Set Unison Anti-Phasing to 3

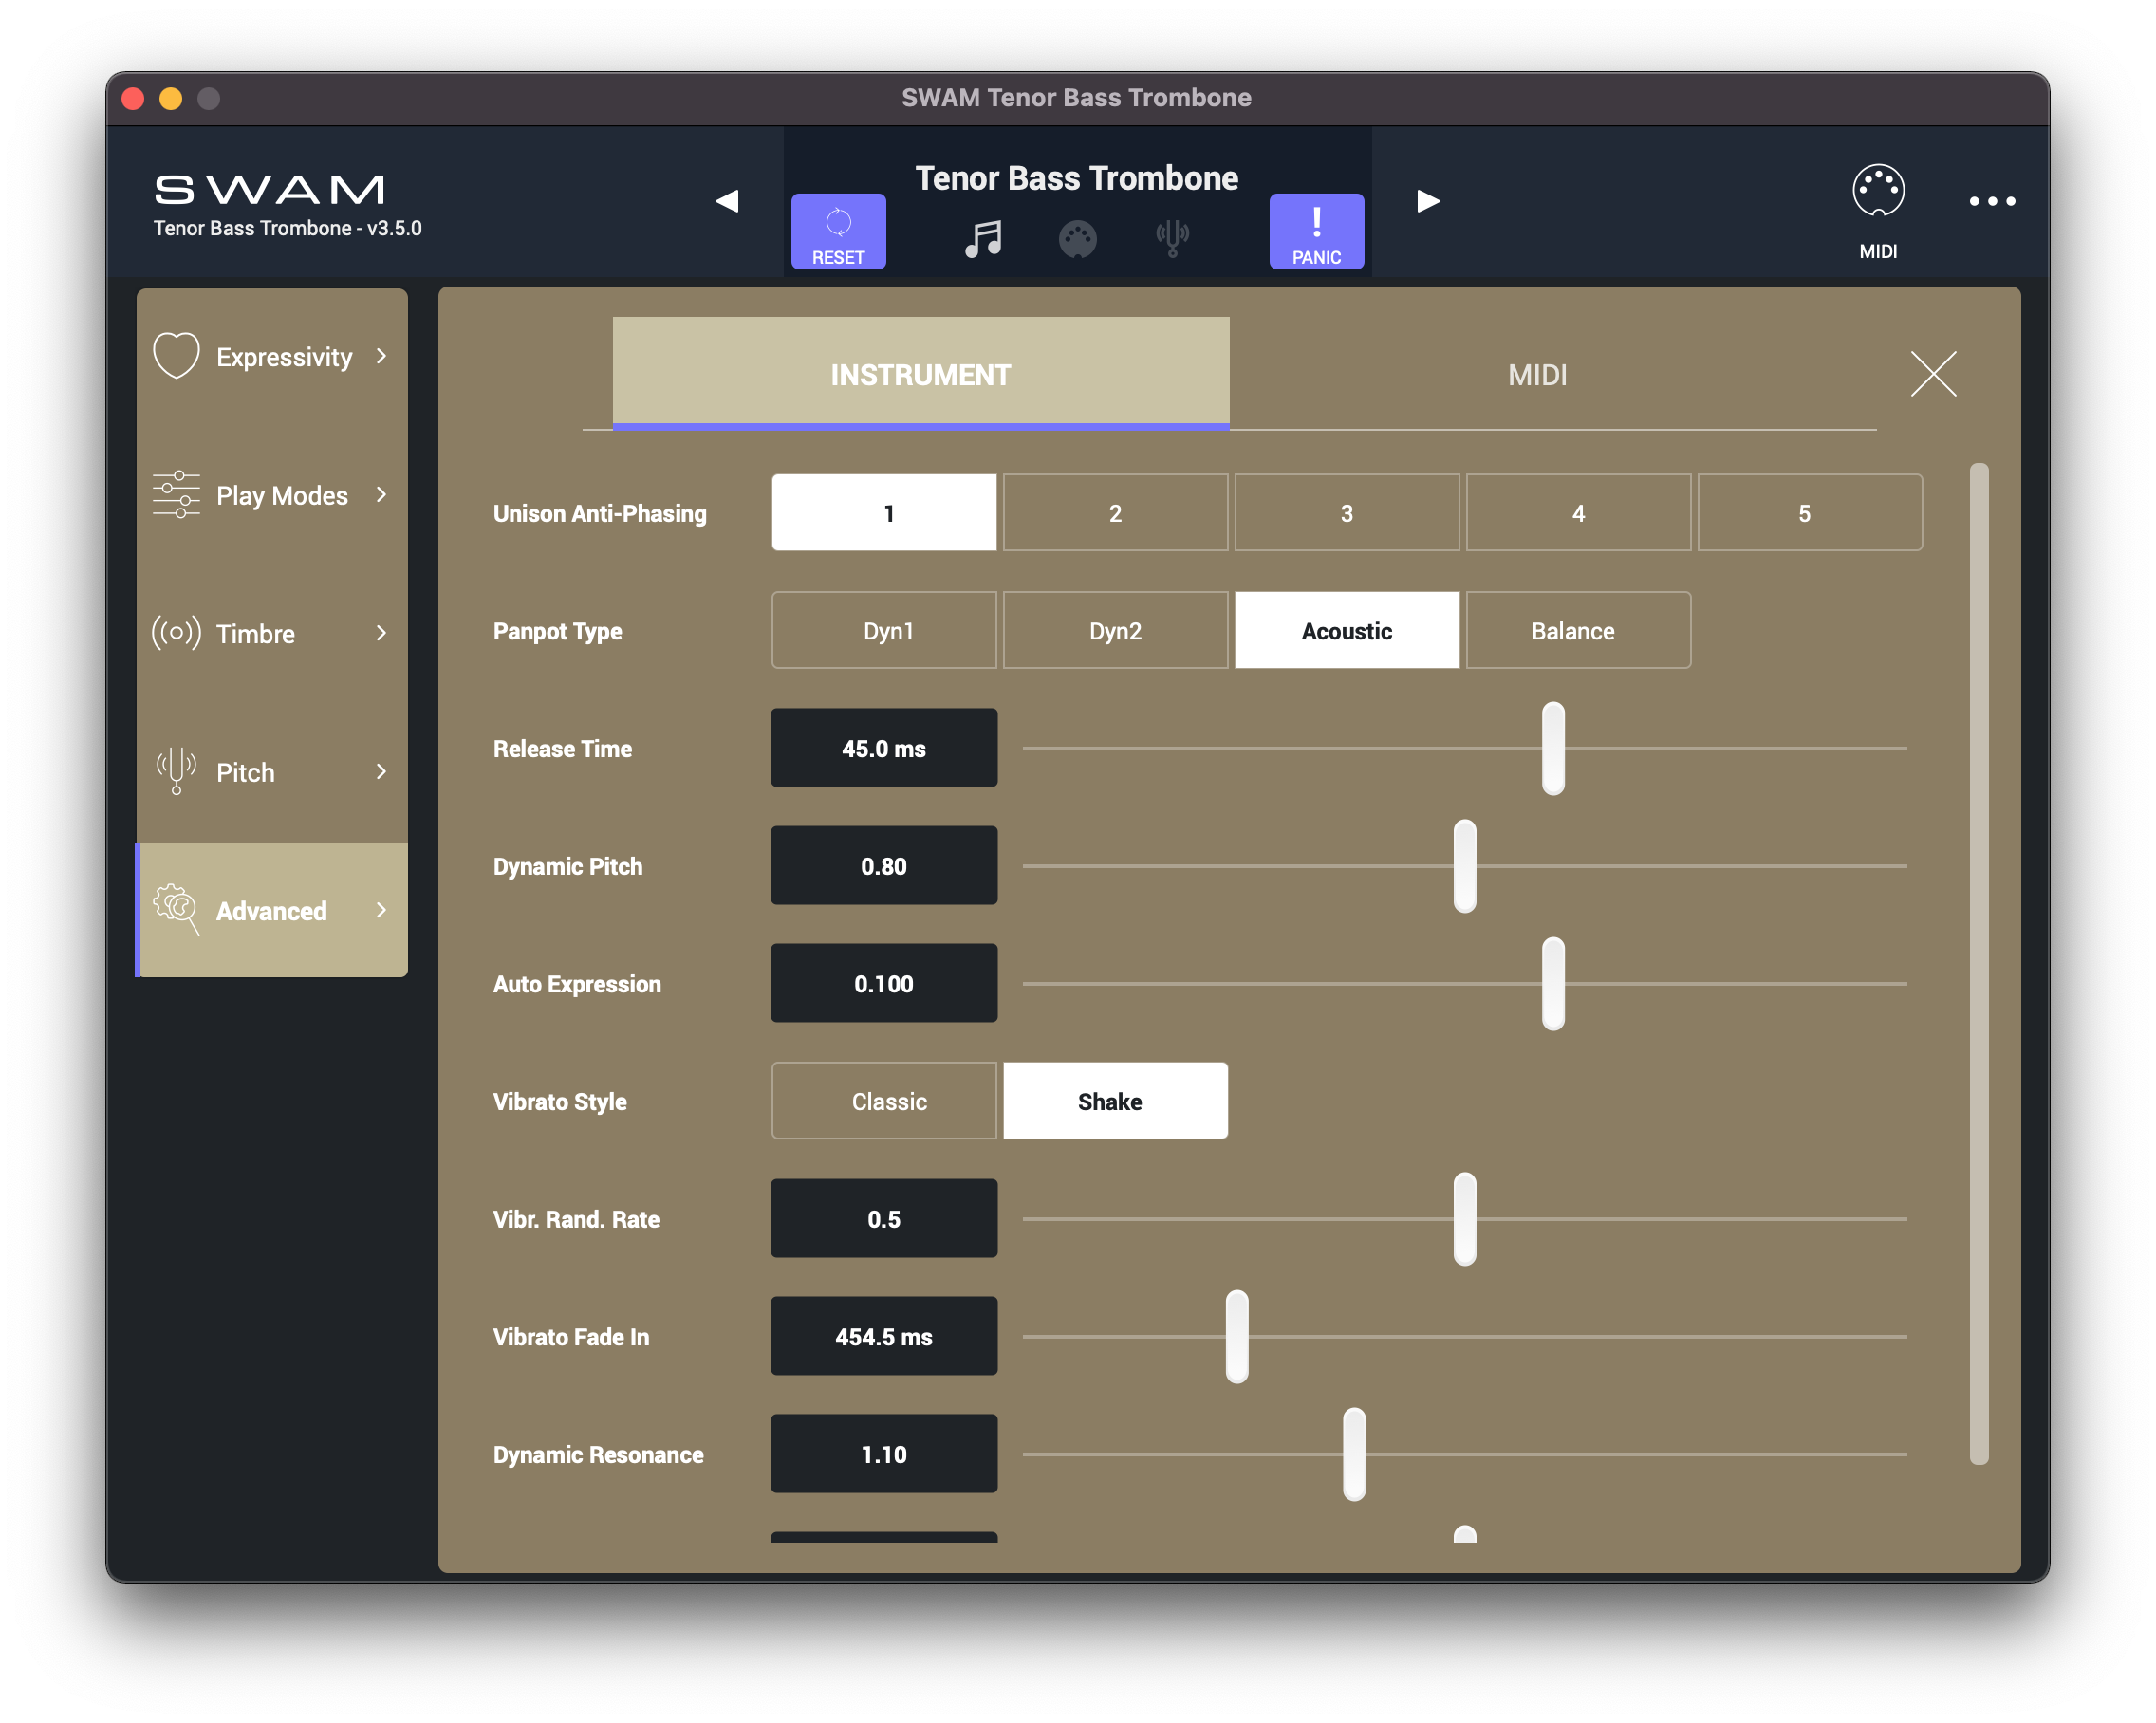1346,512
